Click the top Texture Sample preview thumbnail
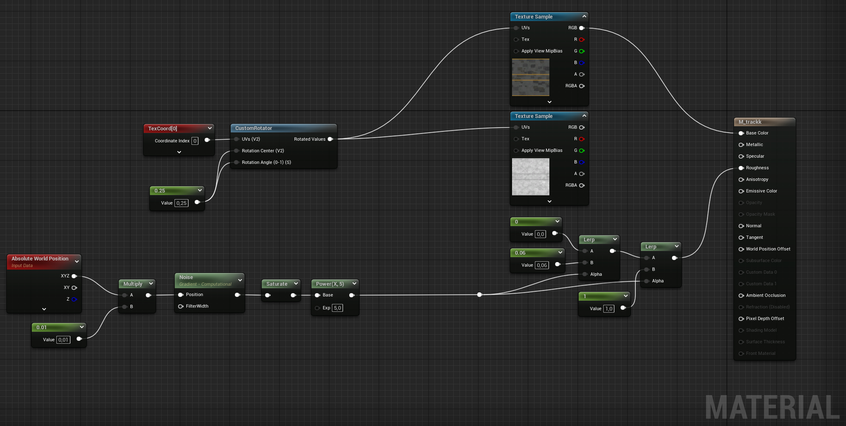The image size is (846, 426). coord(530,77)
